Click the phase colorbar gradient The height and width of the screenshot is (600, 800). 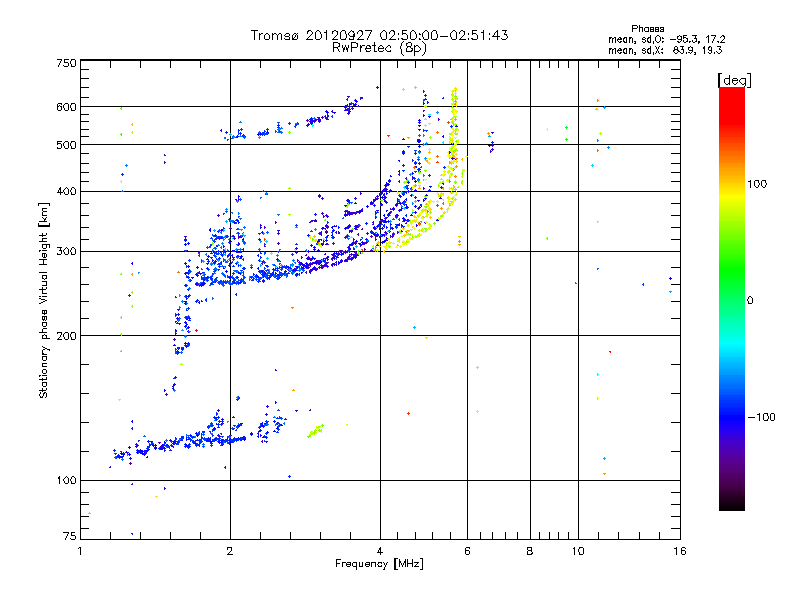tap(732, 298)
